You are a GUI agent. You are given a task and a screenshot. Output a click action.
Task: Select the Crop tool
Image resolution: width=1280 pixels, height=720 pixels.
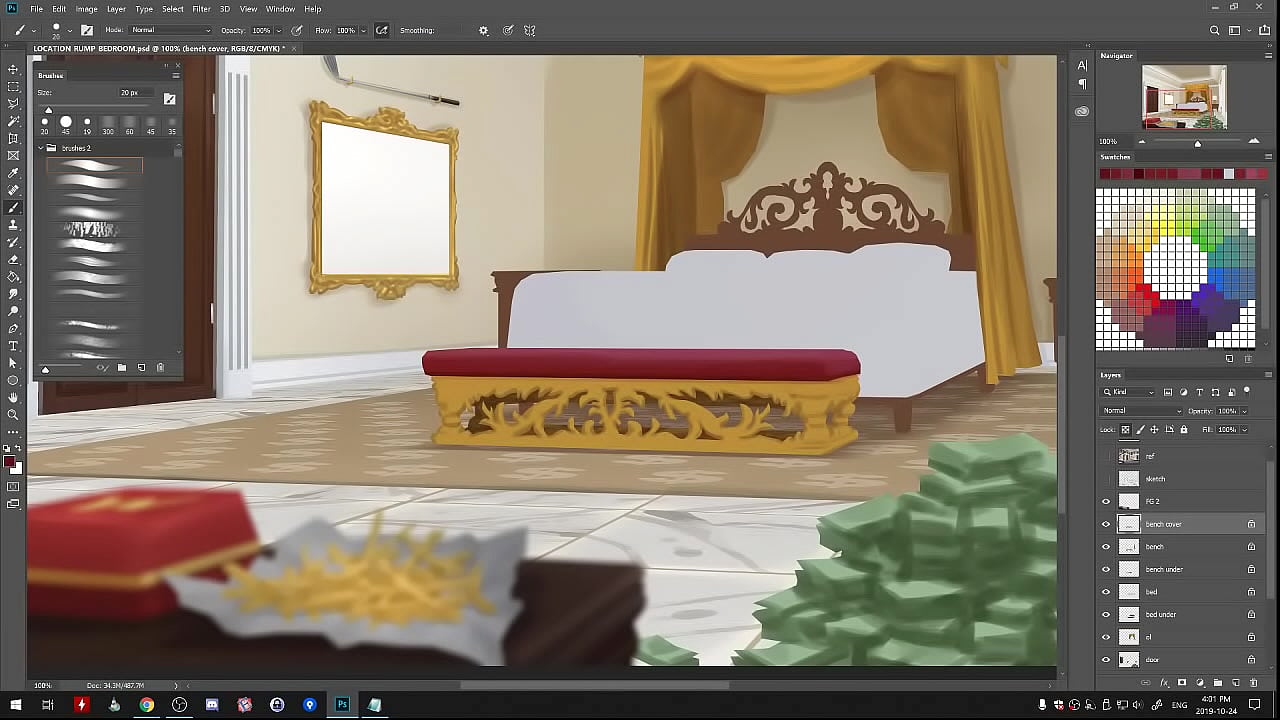[14, 138]
